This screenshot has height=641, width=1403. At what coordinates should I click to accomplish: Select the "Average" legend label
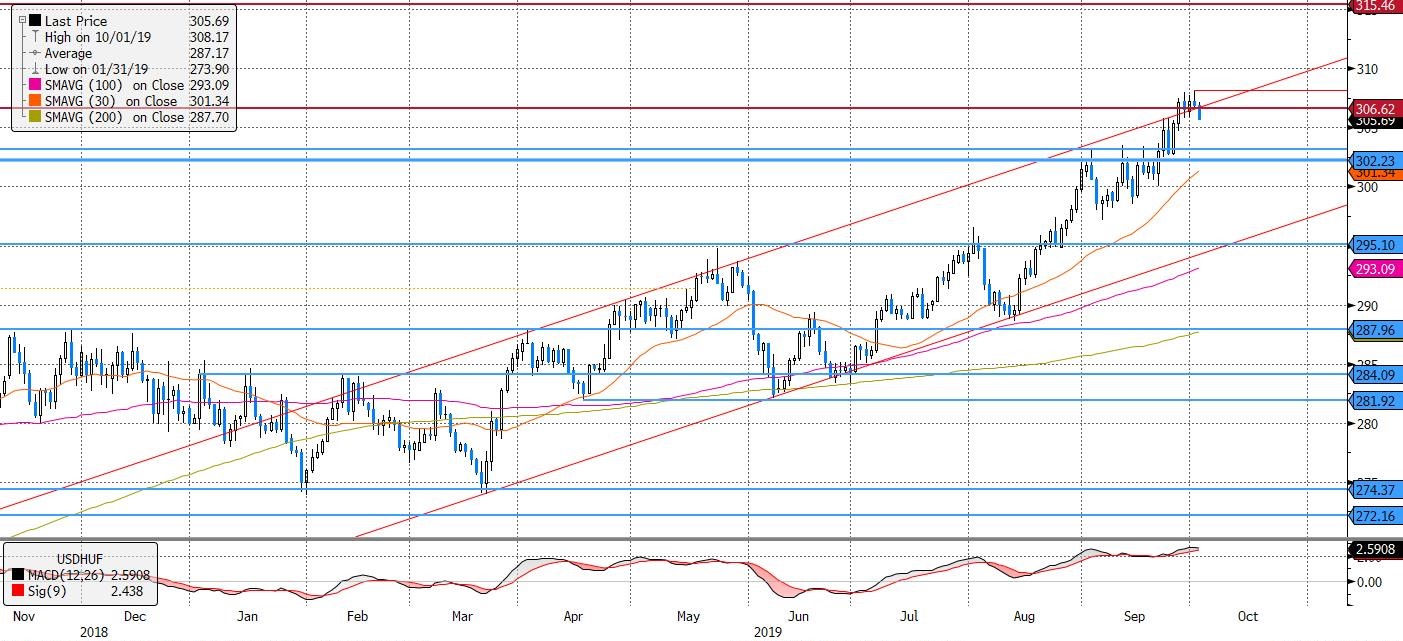pyautogui.click(x=68, y=53)
